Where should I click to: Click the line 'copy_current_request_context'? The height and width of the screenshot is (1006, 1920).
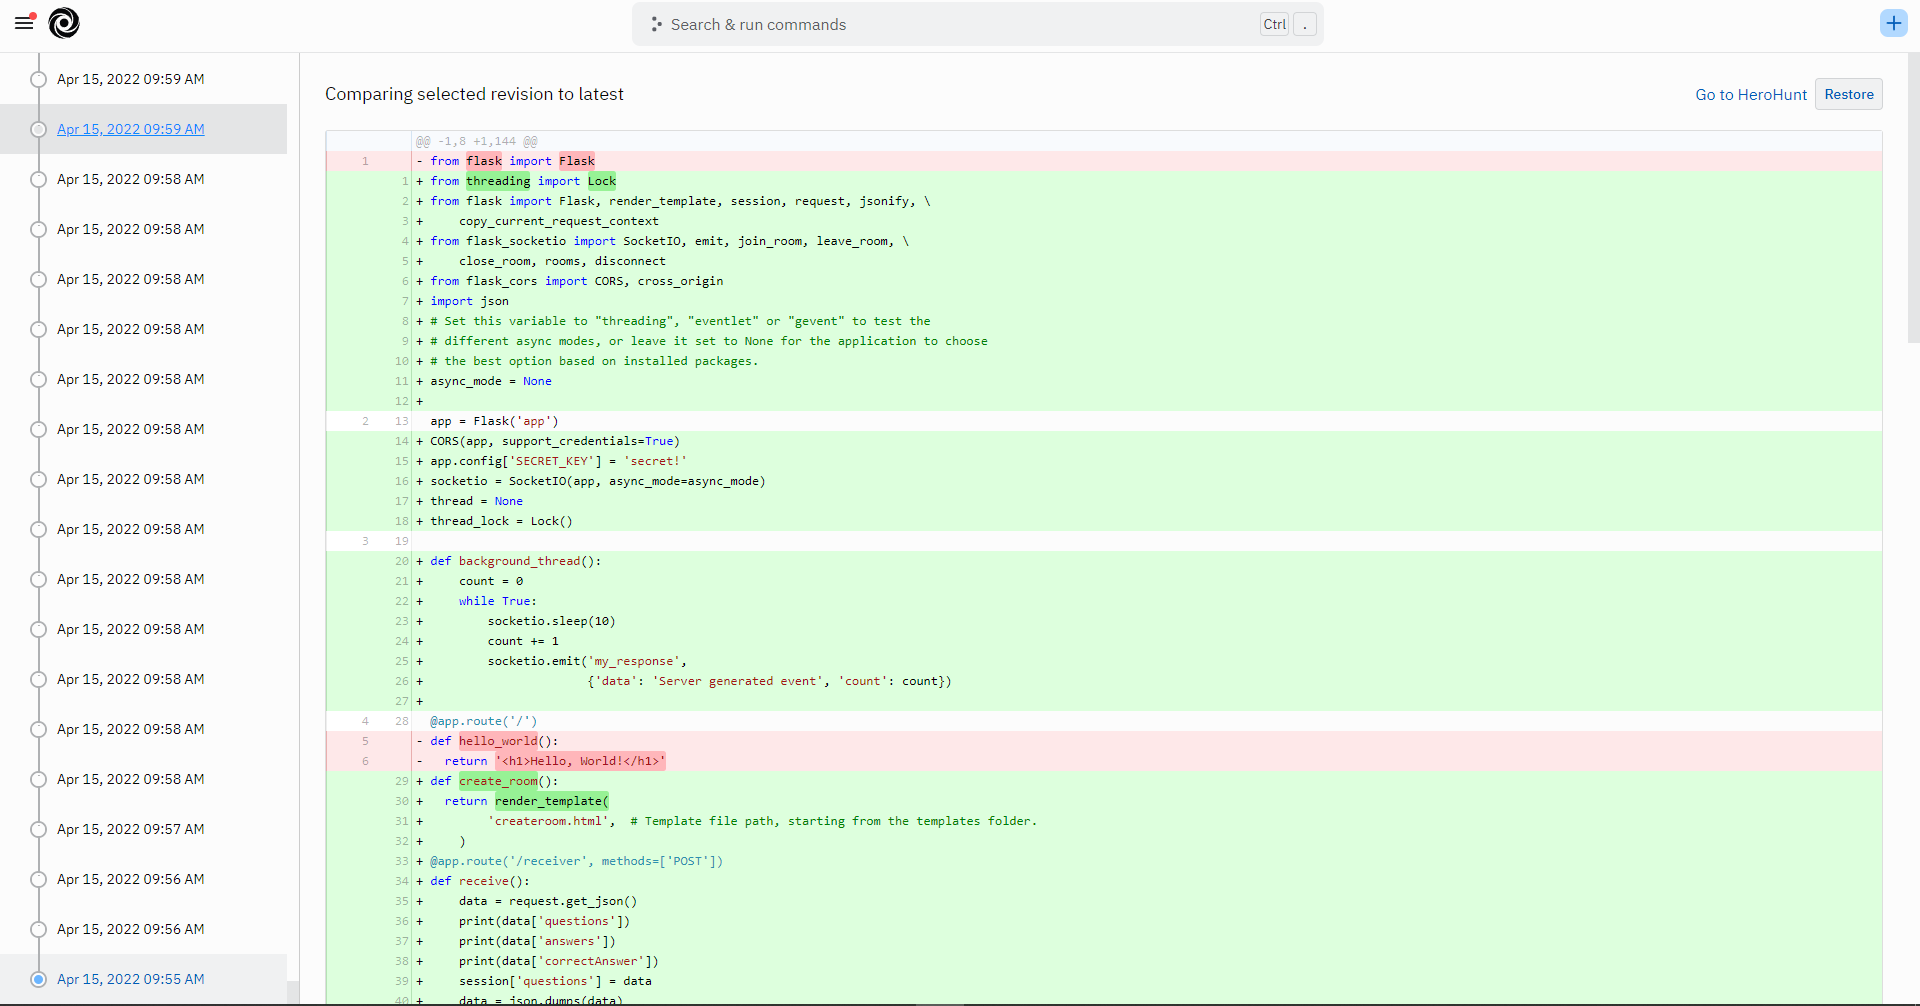point(1104,221)
